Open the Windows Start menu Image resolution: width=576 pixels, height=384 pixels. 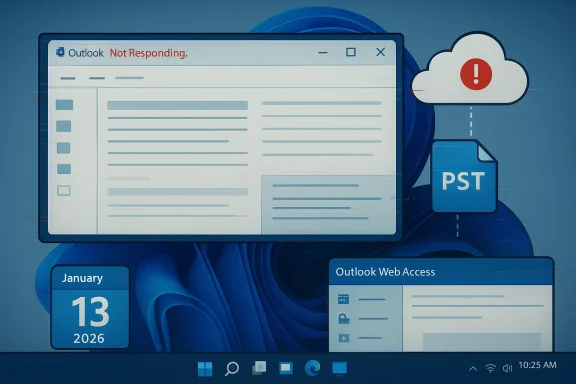pos(205,369)
